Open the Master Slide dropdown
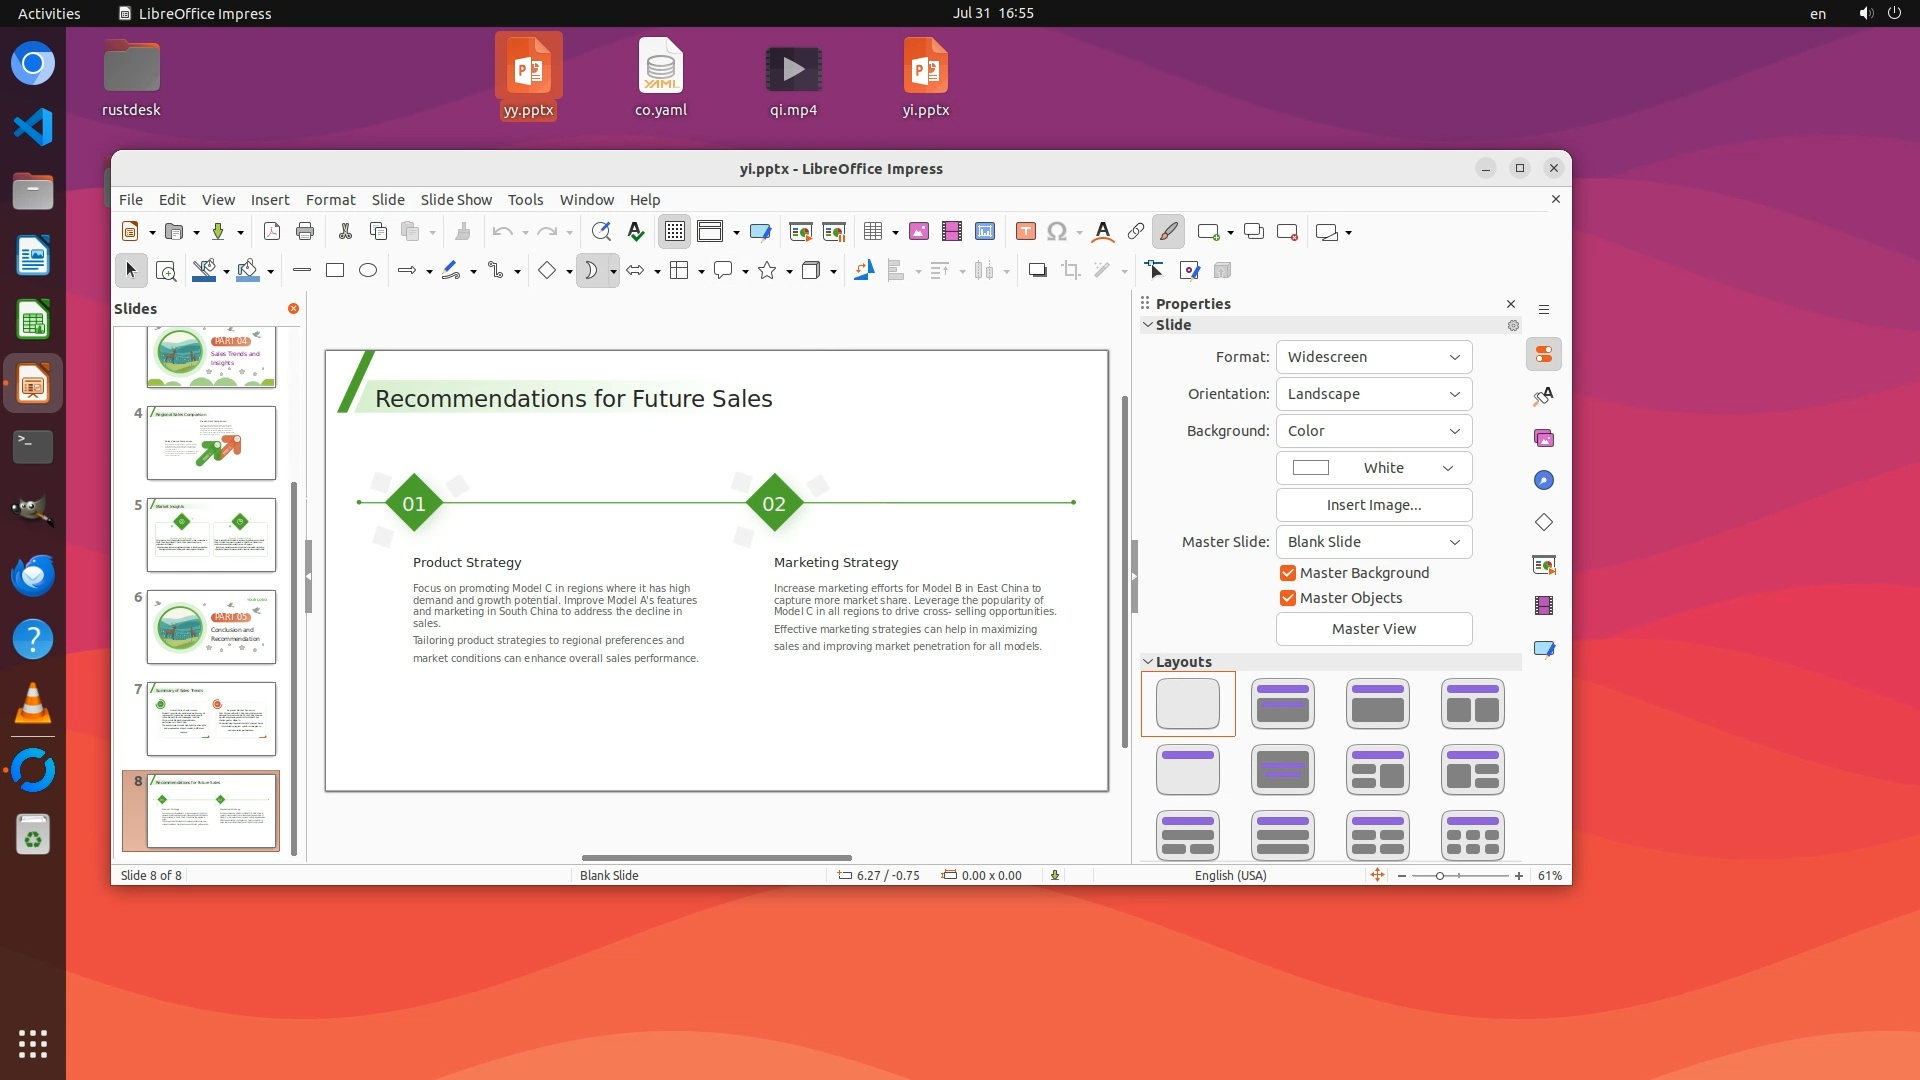The width and height of the screenshot is (1920, 1080). [x=1373, y=542]
